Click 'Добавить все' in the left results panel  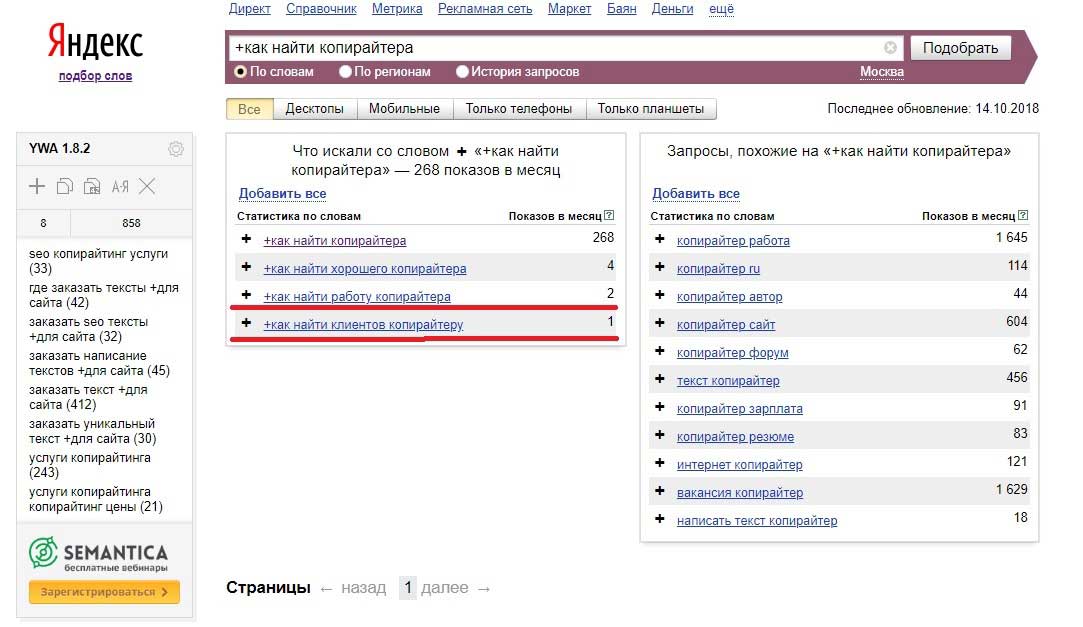coord(282,194)
